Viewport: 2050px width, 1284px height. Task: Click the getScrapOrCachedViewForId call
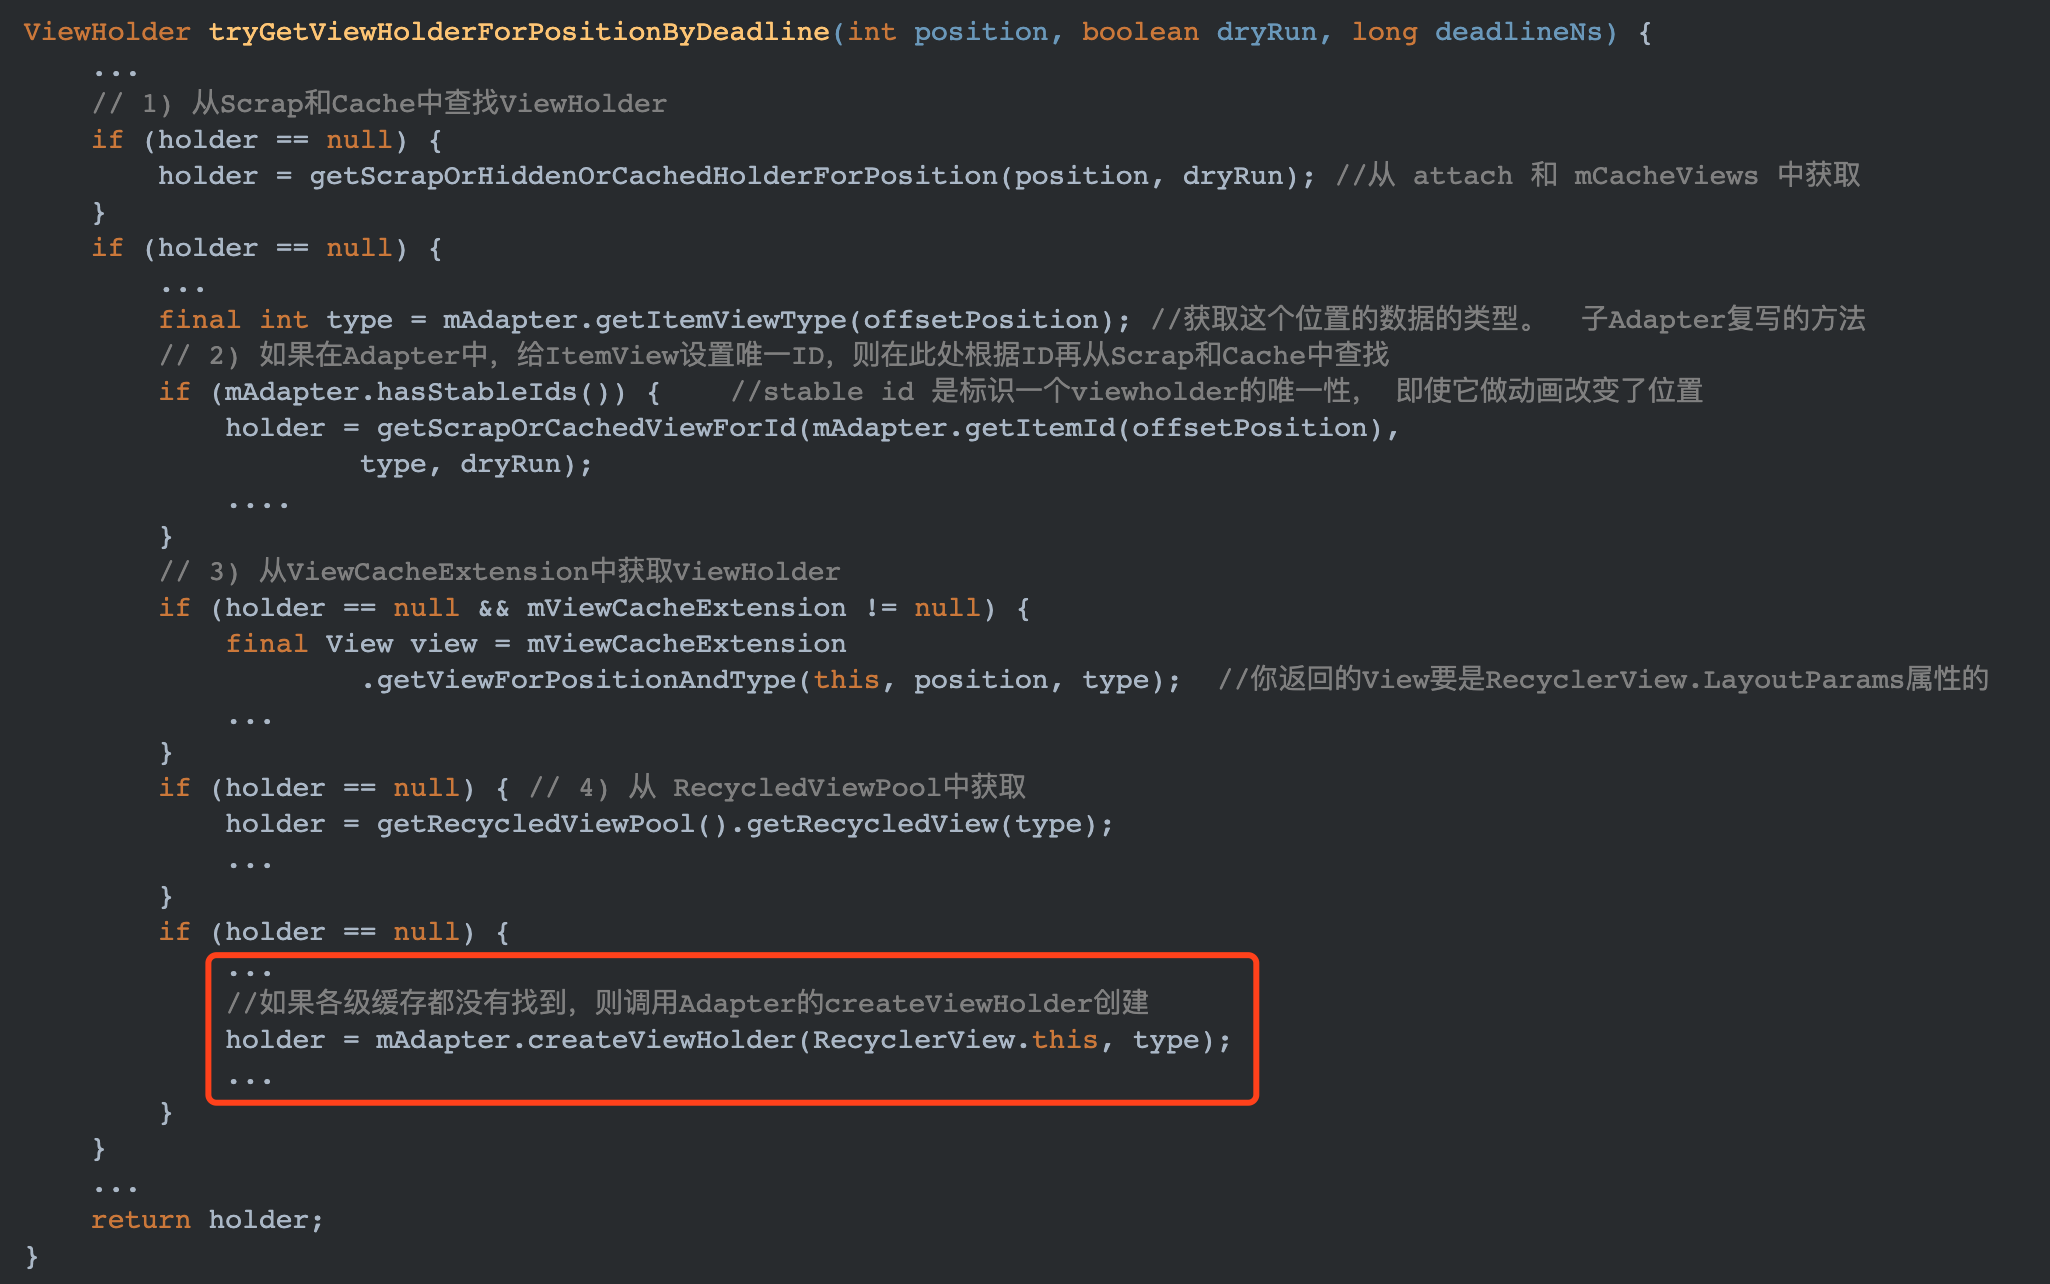click(586, 428)
